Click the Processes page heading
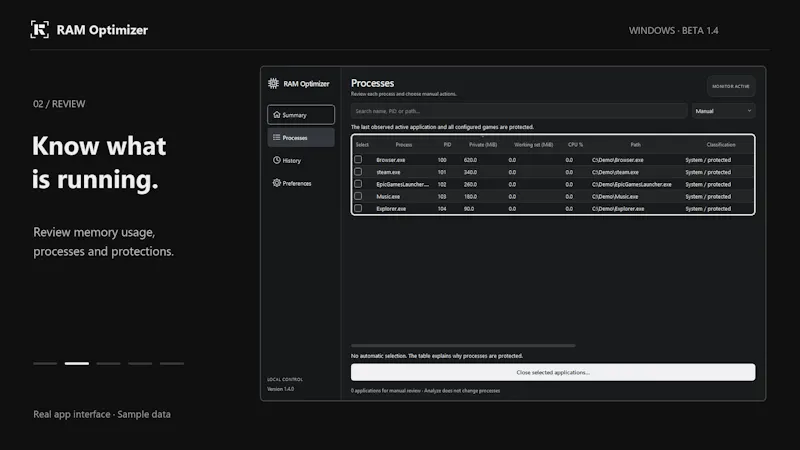The width and height of the screenshot is (800, 450). [372, 83]
